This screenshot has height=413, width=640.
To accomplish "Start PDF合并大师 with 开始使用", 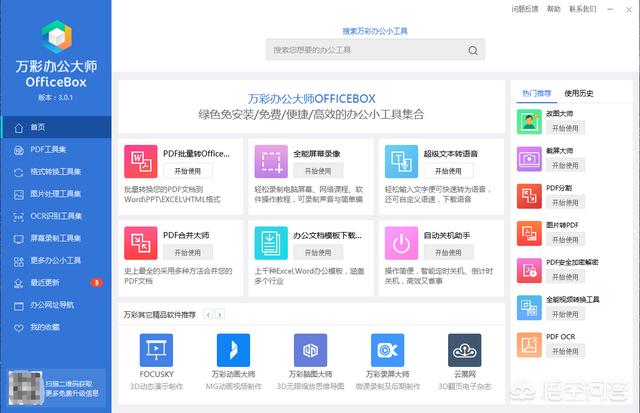I will [188, 253].
